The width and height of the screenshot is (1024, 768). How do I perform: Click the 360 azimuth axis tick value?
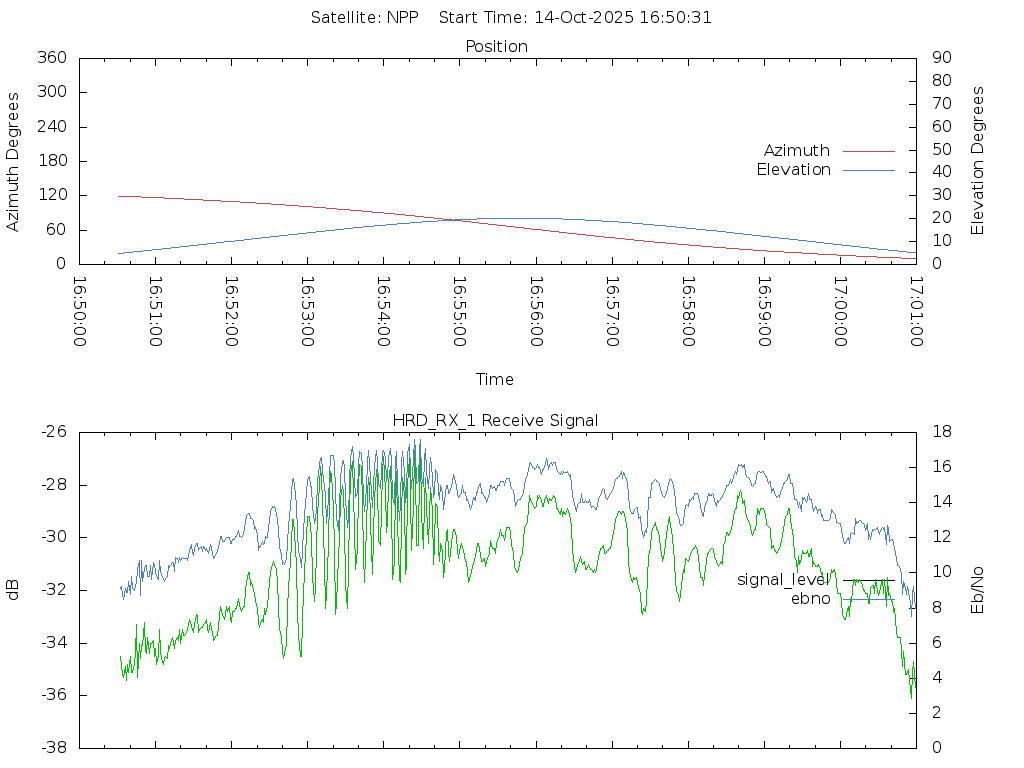51,58
